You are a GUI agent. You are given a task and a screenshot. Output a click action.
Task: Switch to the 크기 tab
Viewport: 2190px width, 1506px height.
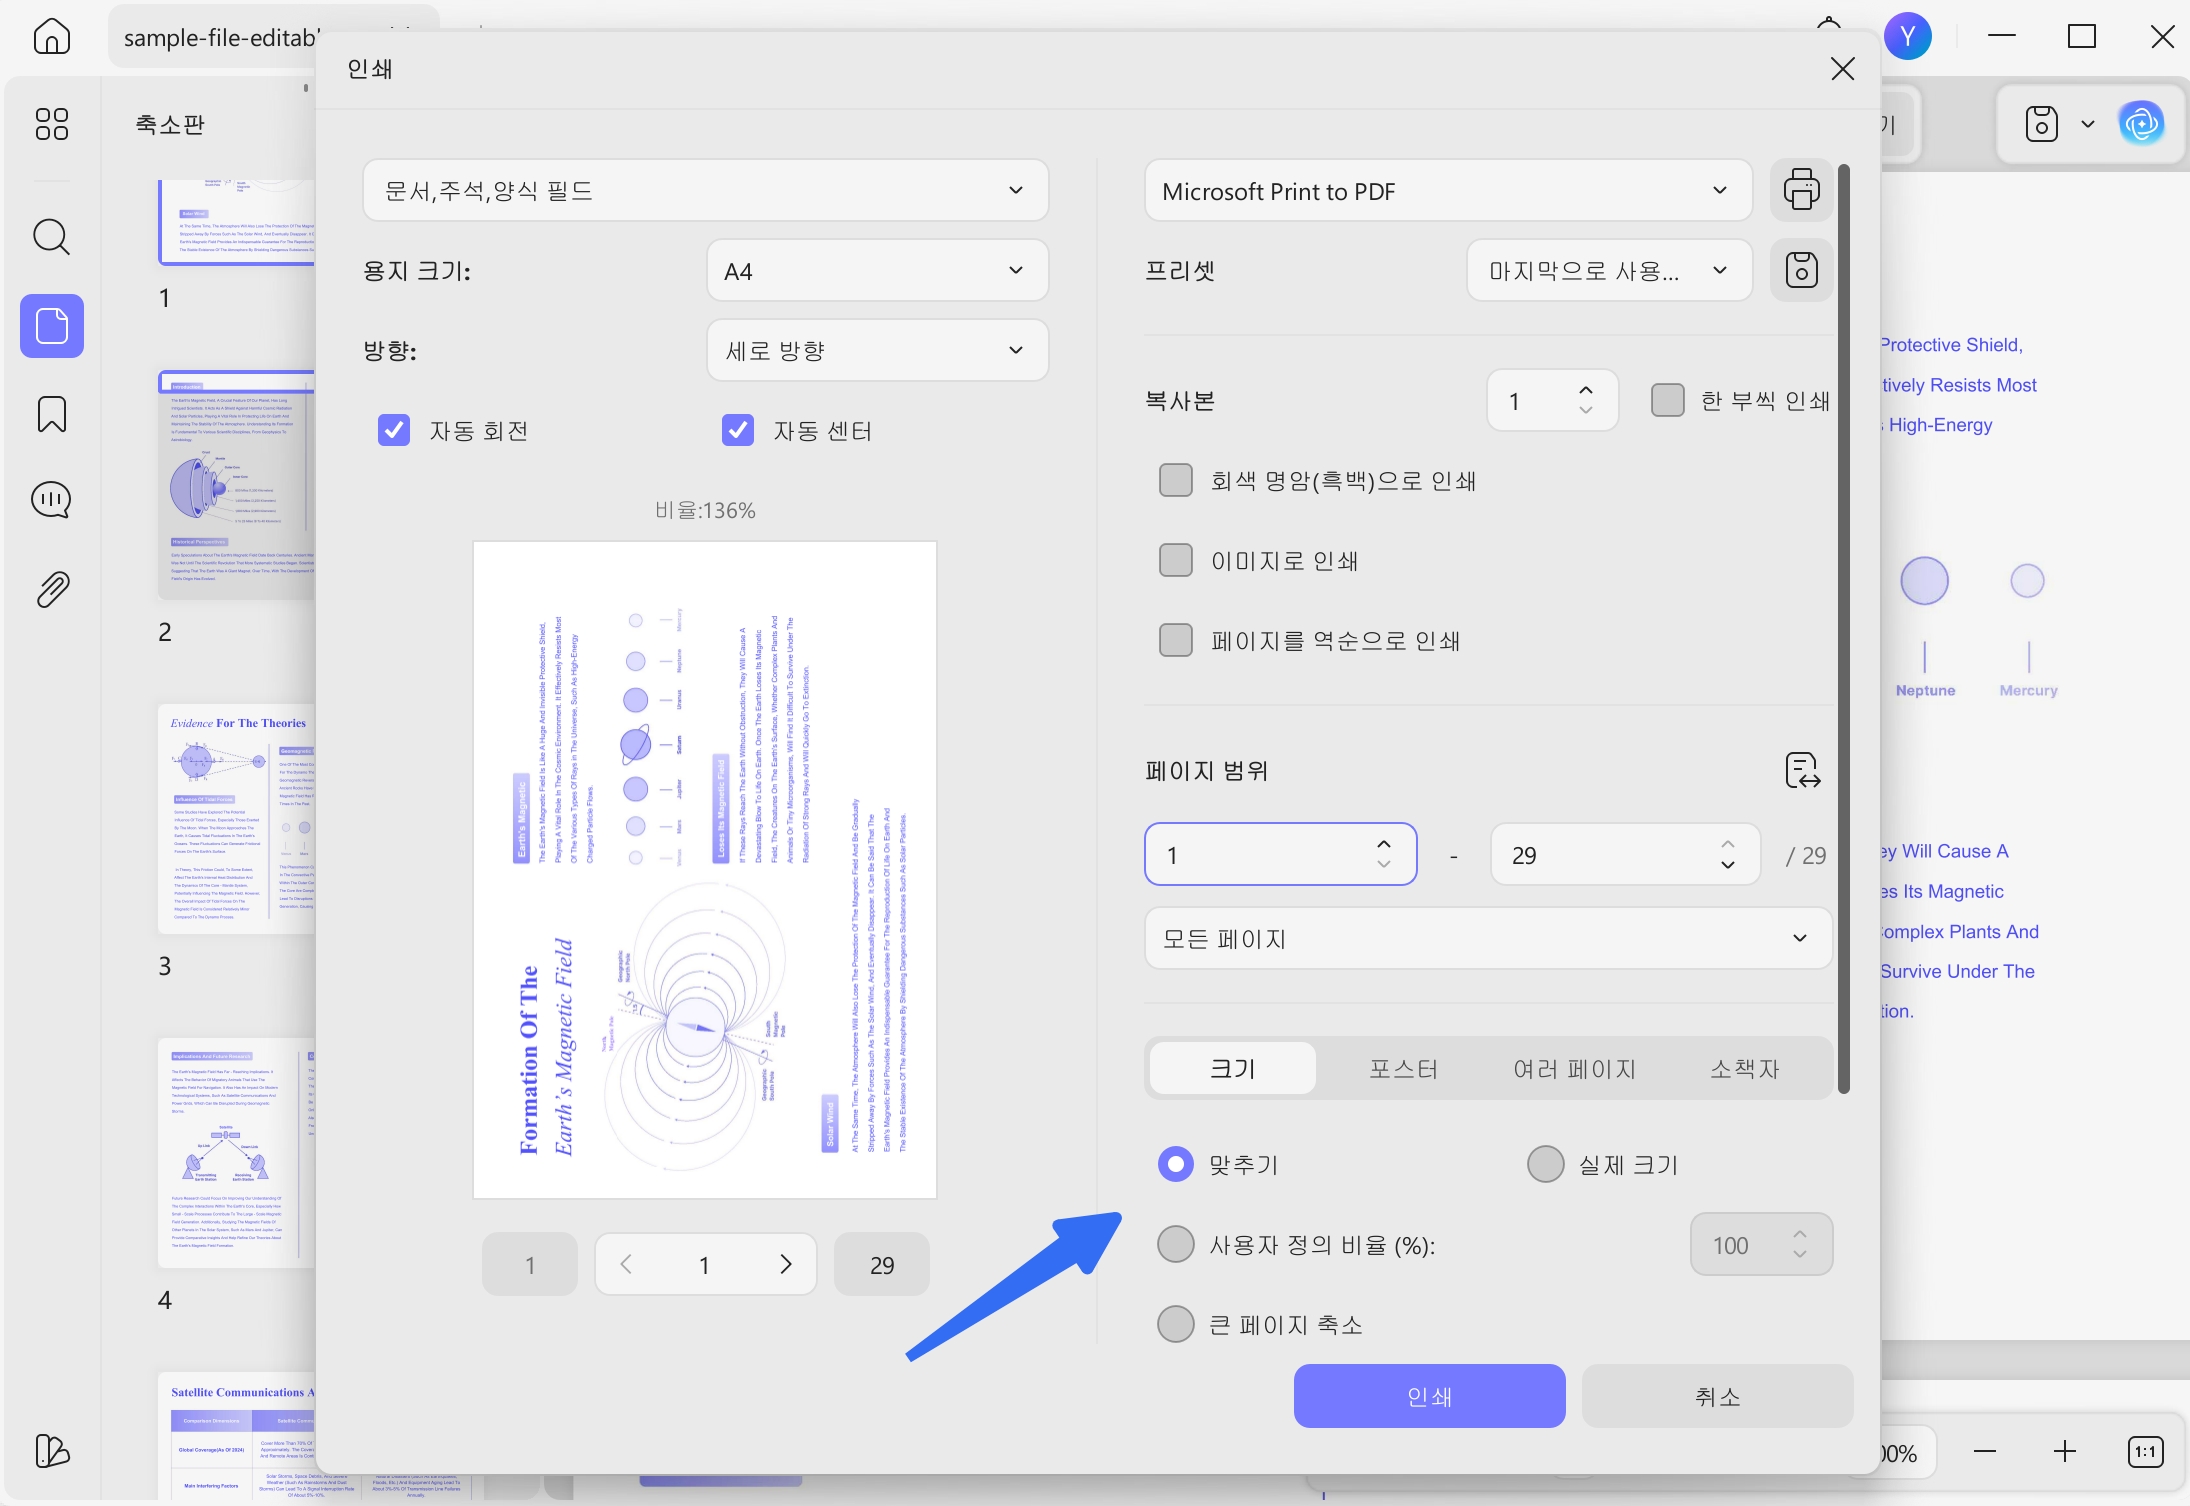pyautogui.click(x=1233, y=1068)
